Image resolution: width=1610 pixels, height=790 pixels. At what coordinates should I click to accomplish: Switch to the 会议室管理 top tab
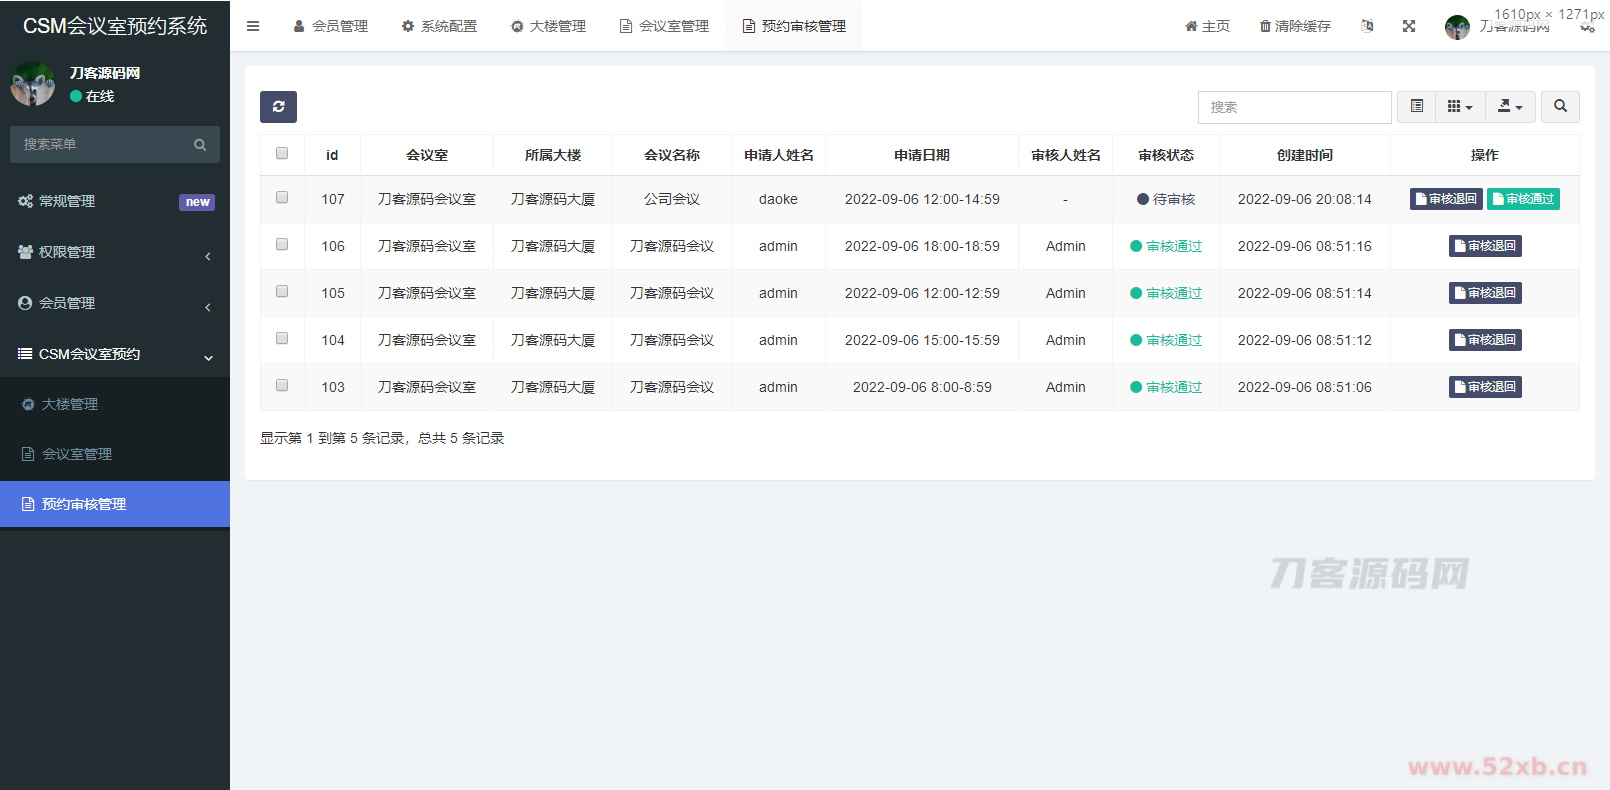tap(665, 26)
